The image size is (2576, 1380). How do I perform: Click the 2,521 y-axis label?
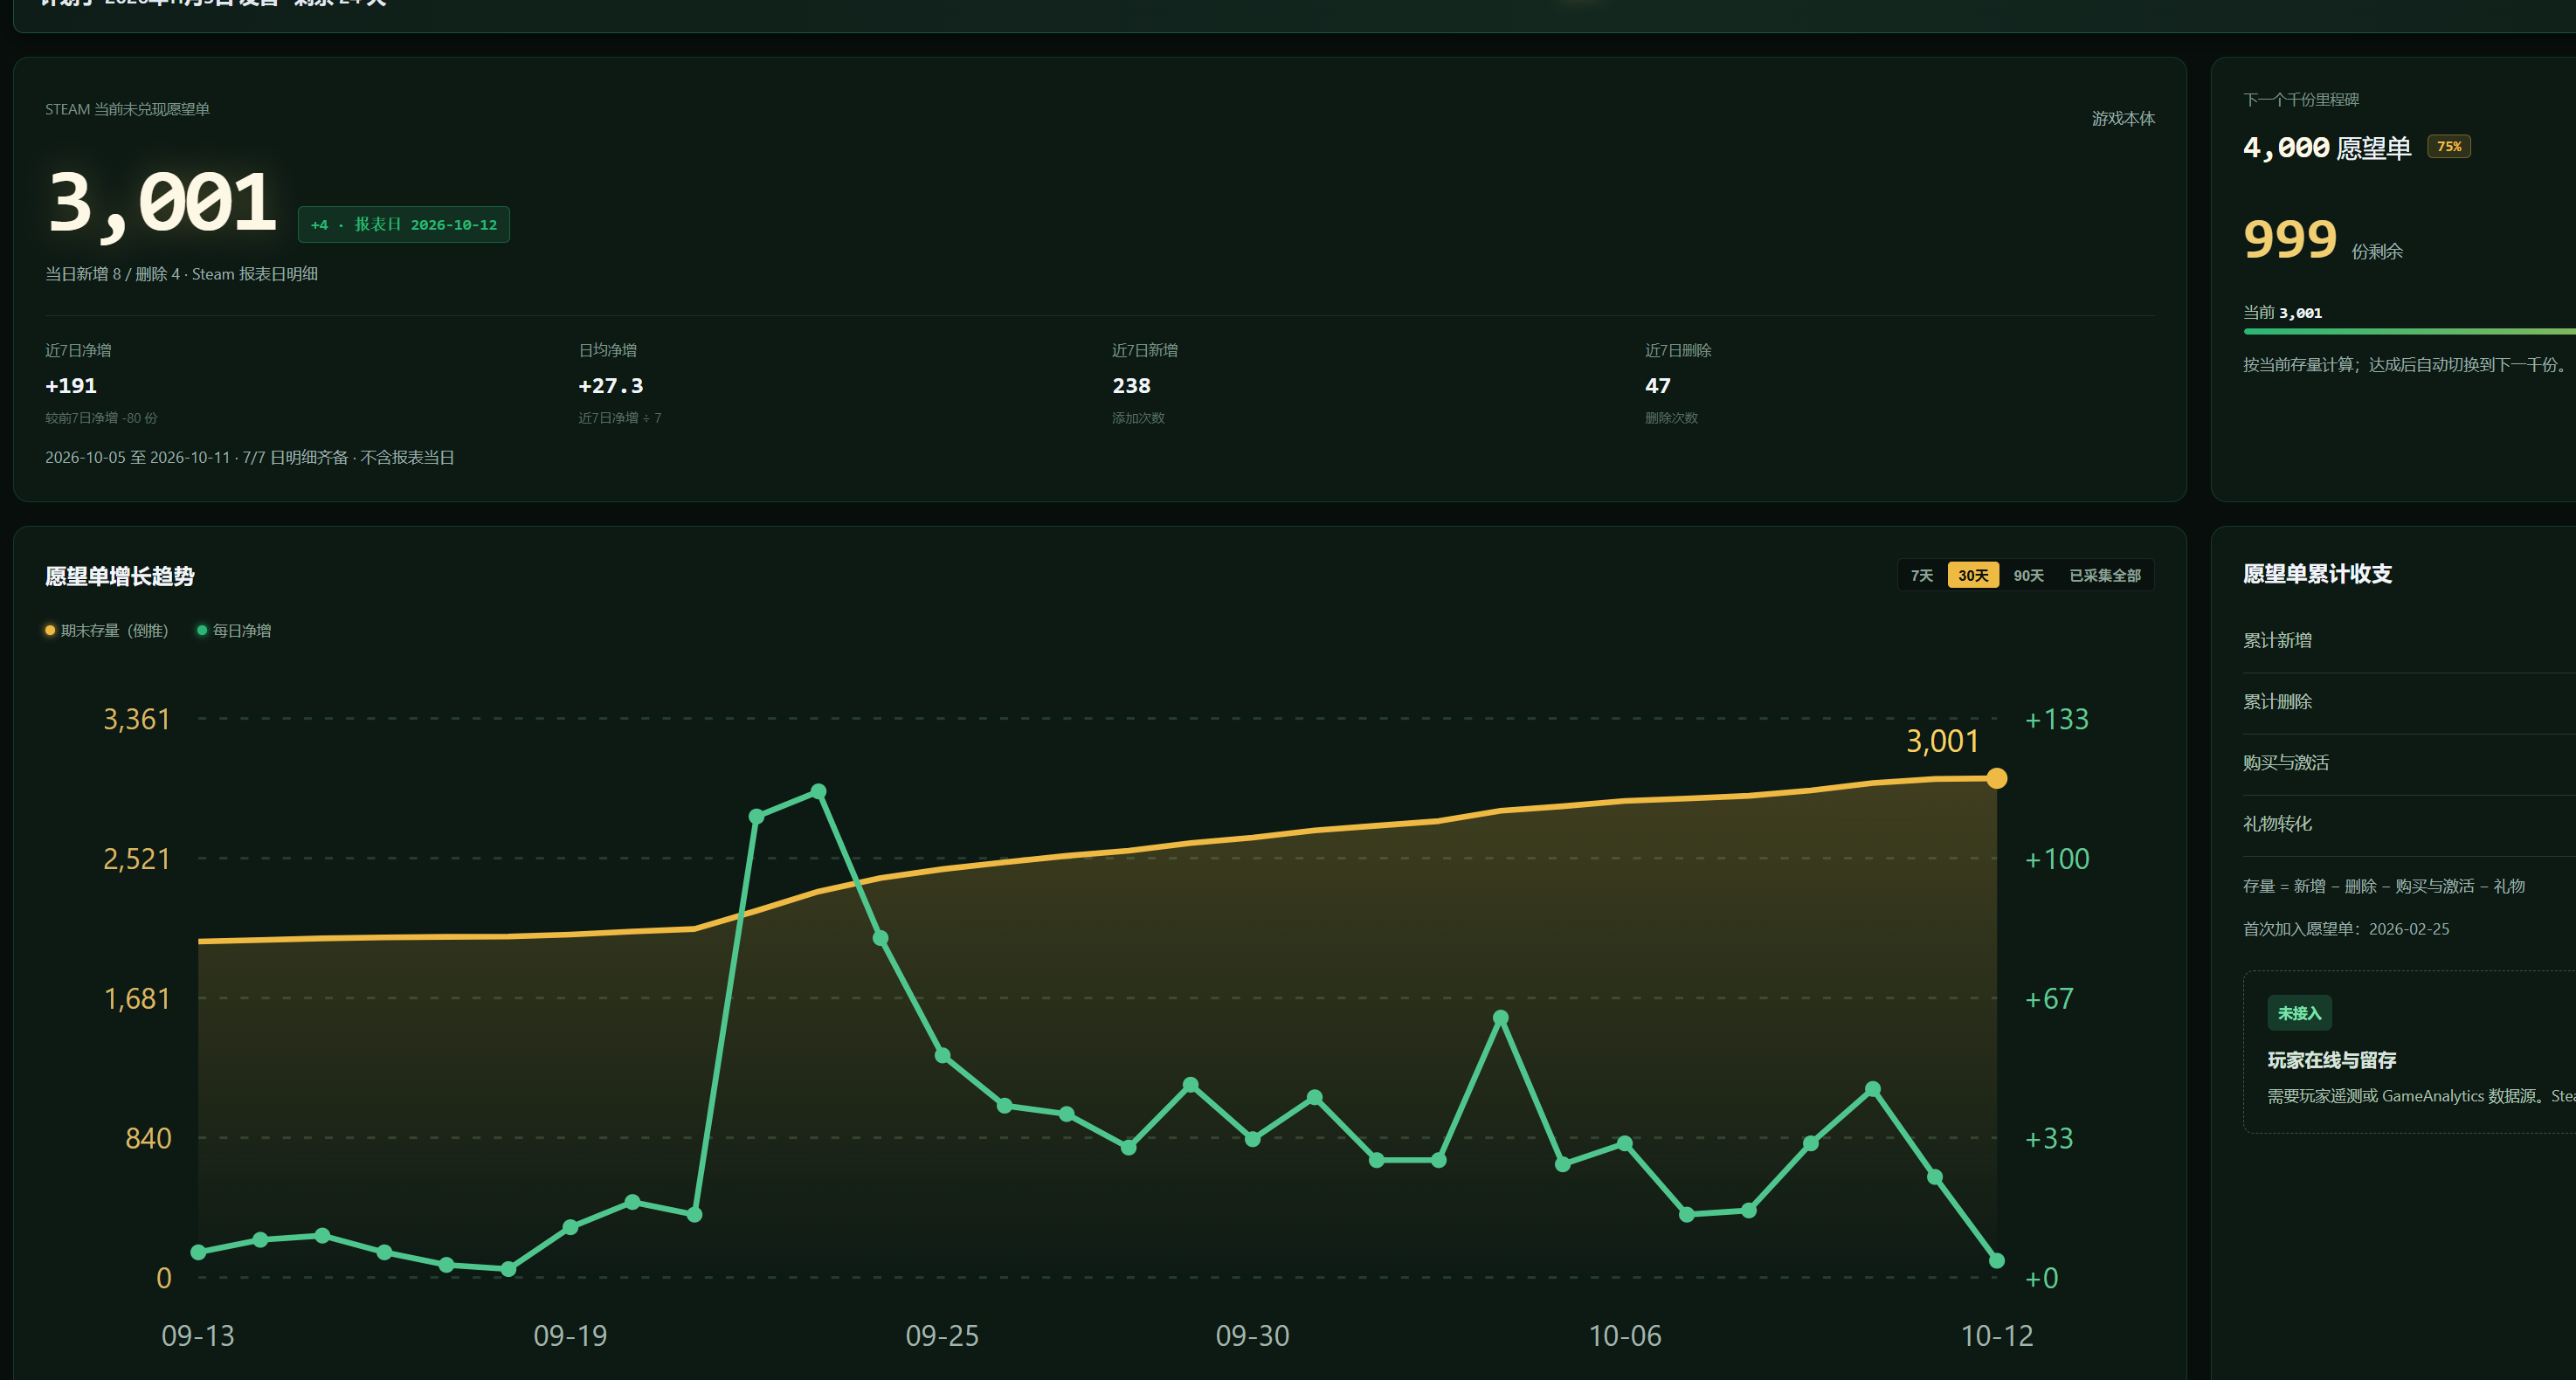[136, 859]
